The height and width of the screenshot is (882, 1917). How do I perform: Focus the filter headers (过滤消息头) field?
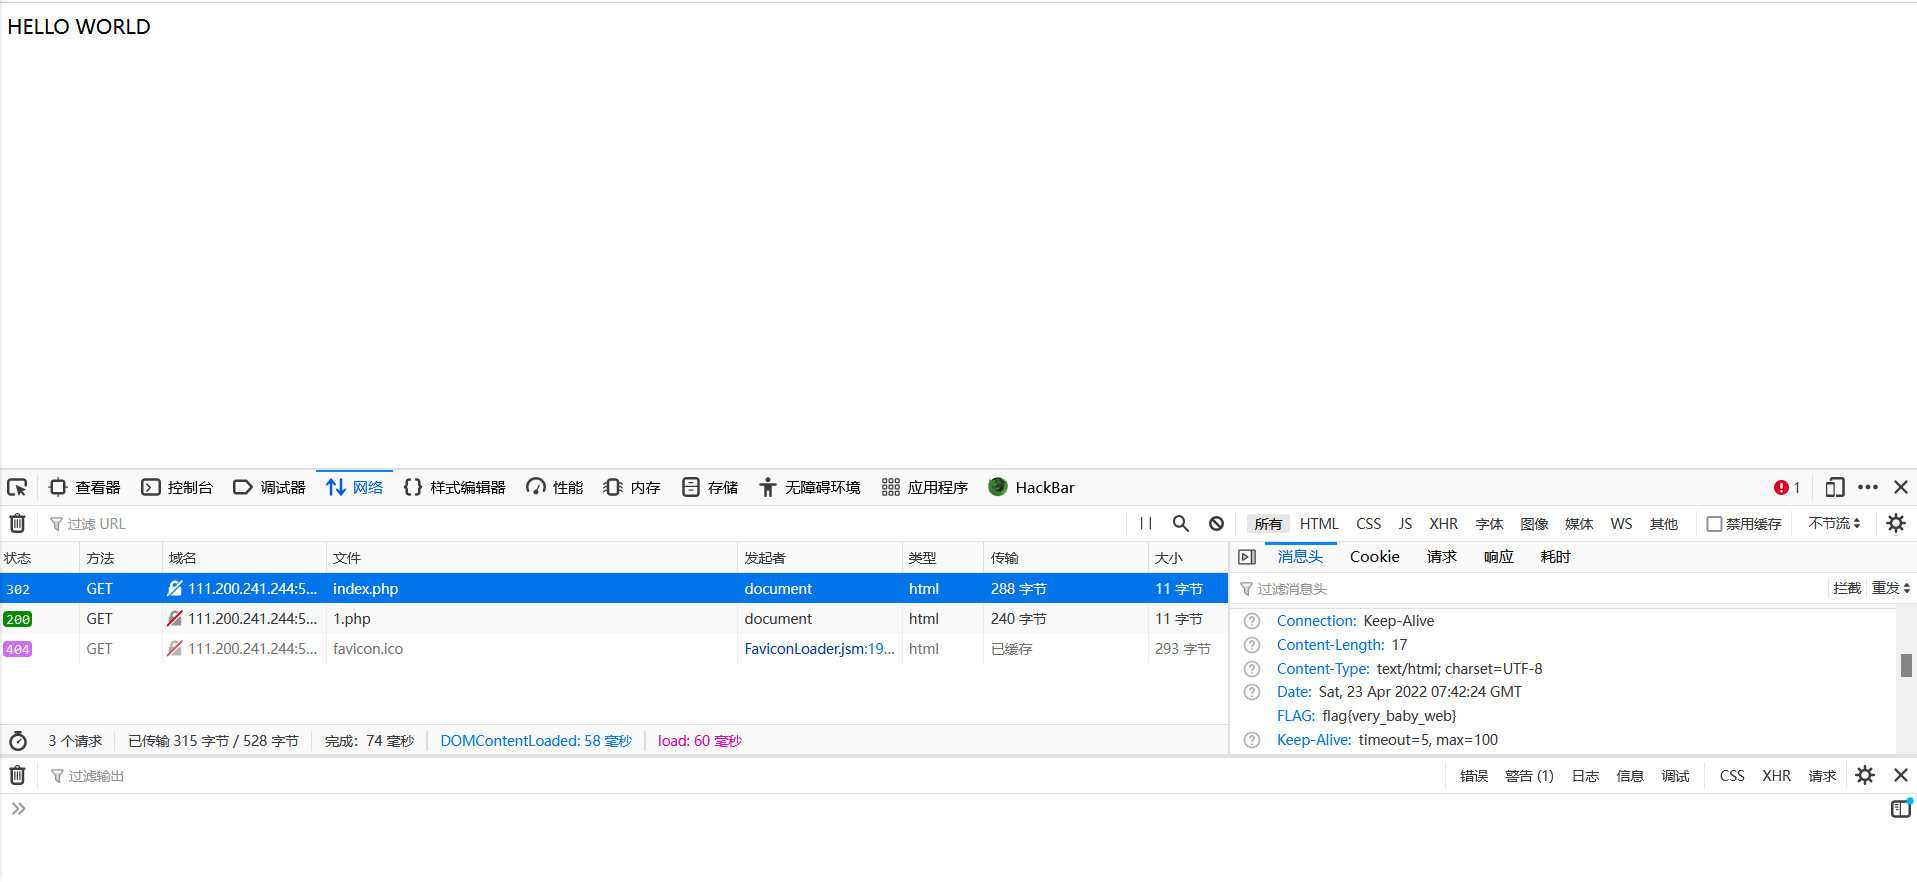[1530, 589]
